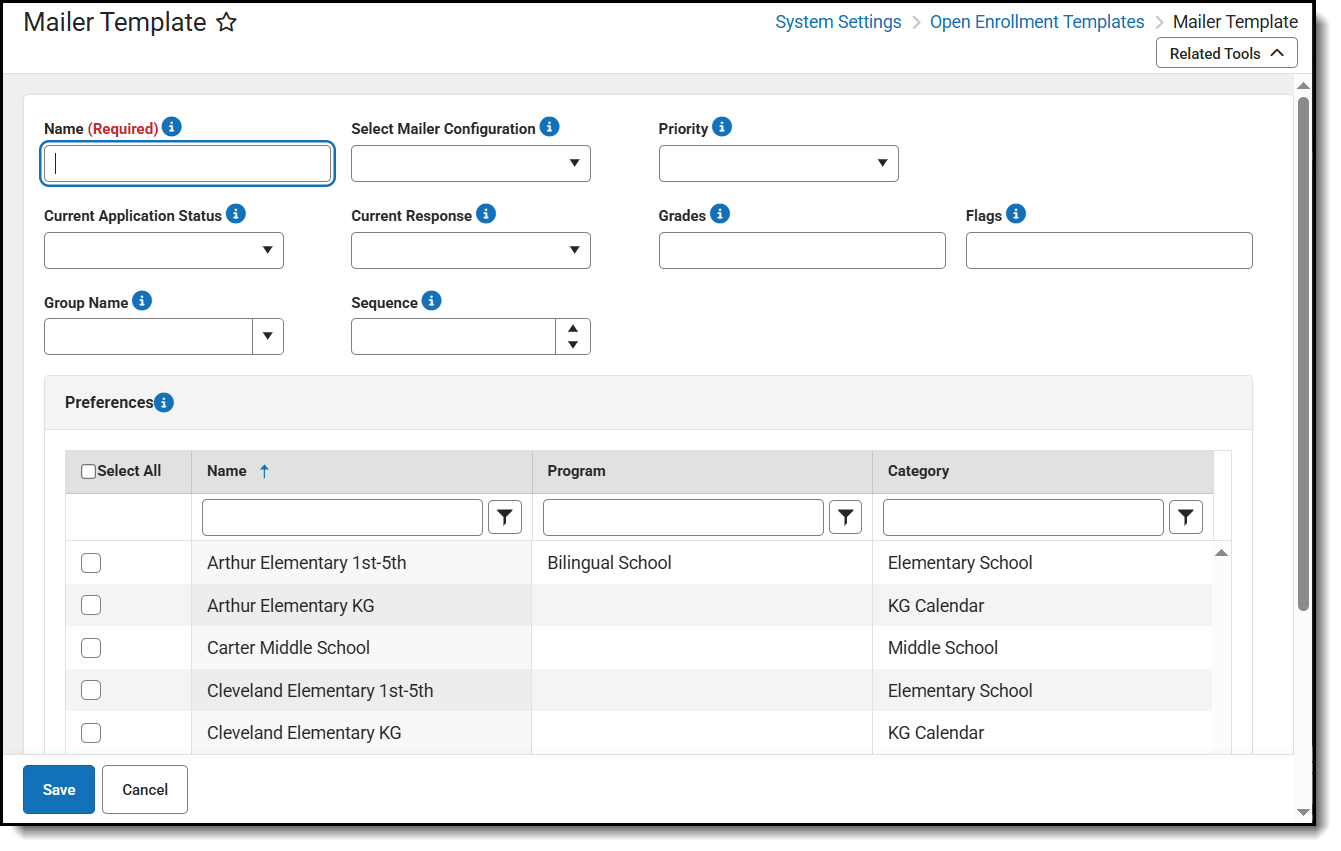Expand the Related Tools menu
The height and width of the screenshot is (851, 1341).
coord(1227,53)
